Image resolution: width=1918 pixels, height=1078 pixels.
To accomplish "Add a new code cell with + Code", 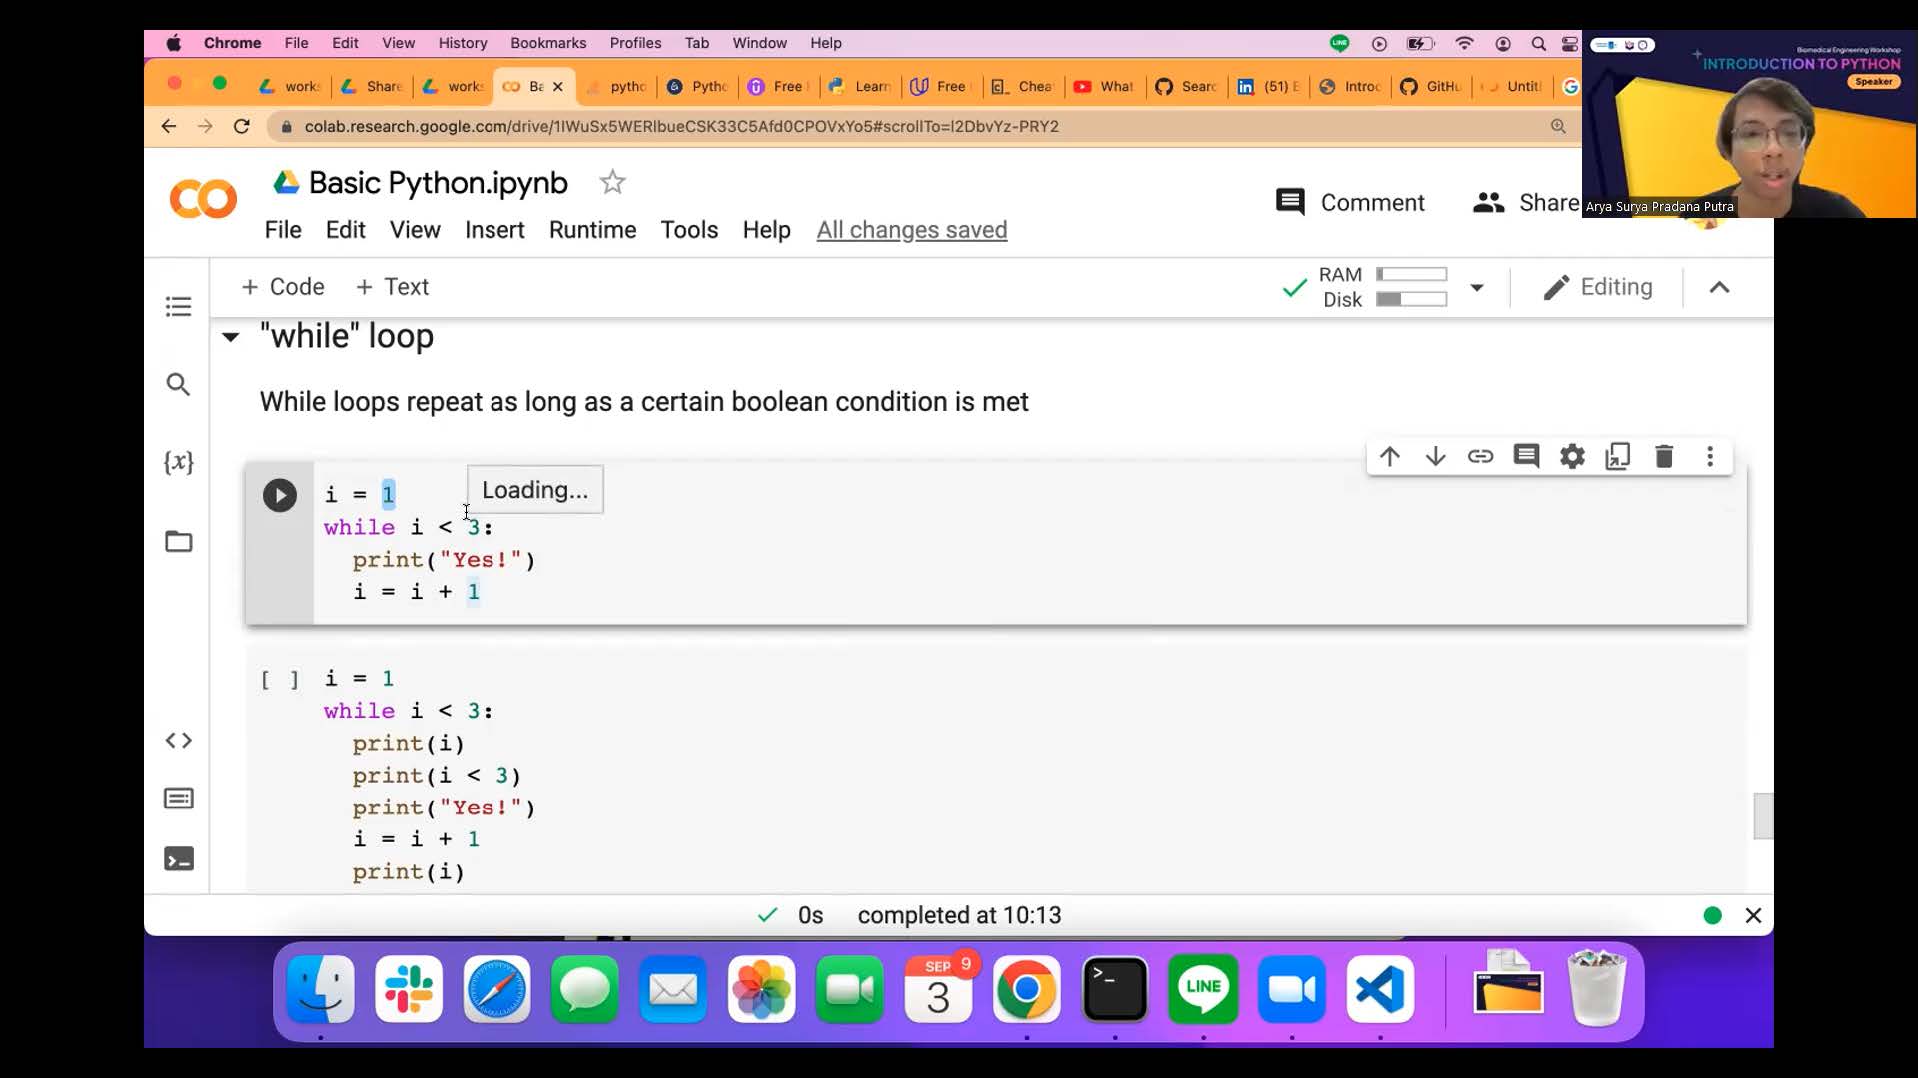I will point(283,287).
